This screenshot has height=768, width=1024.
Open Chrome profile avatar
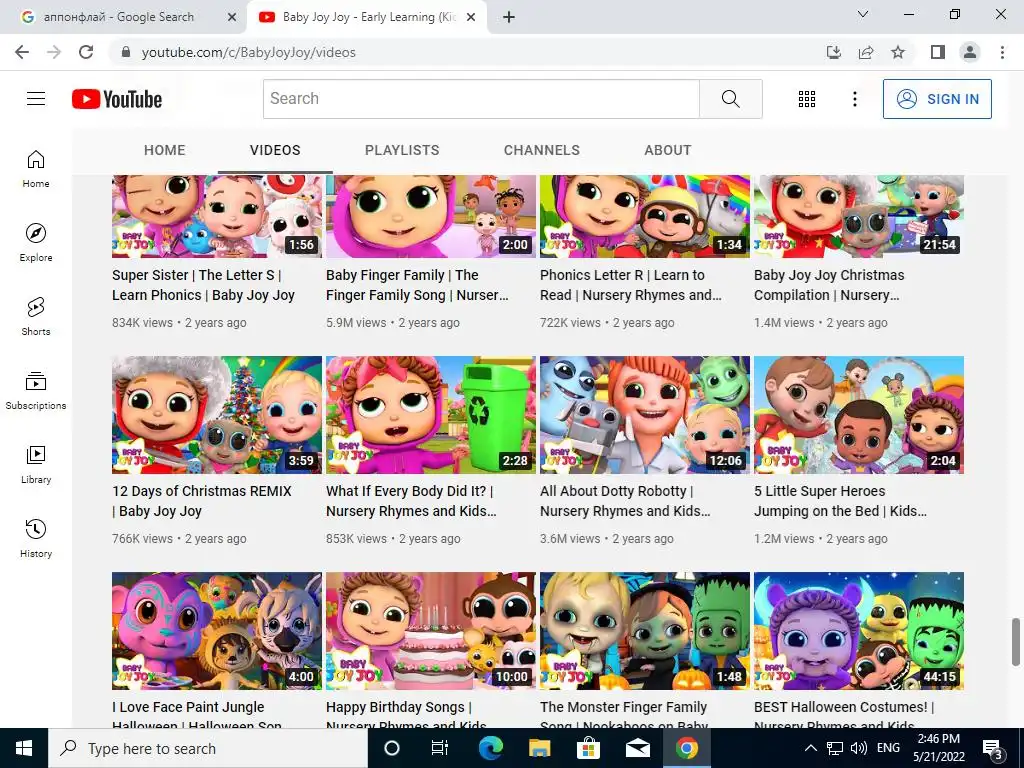click(x=970, y=52)
